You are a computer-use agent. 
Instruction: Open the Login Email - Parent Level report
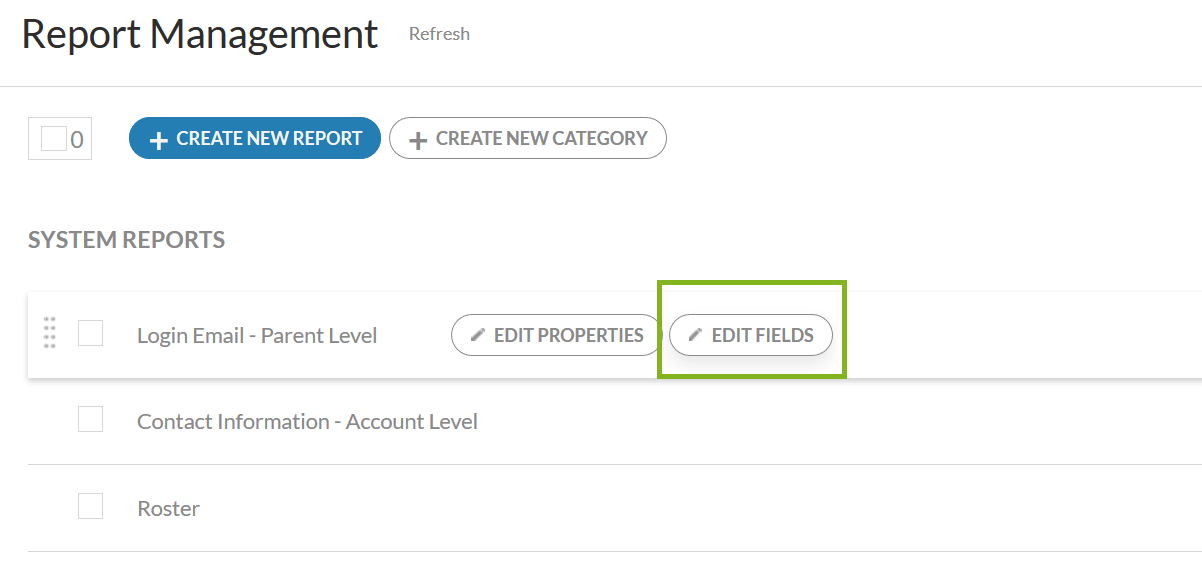pos(257,336)
